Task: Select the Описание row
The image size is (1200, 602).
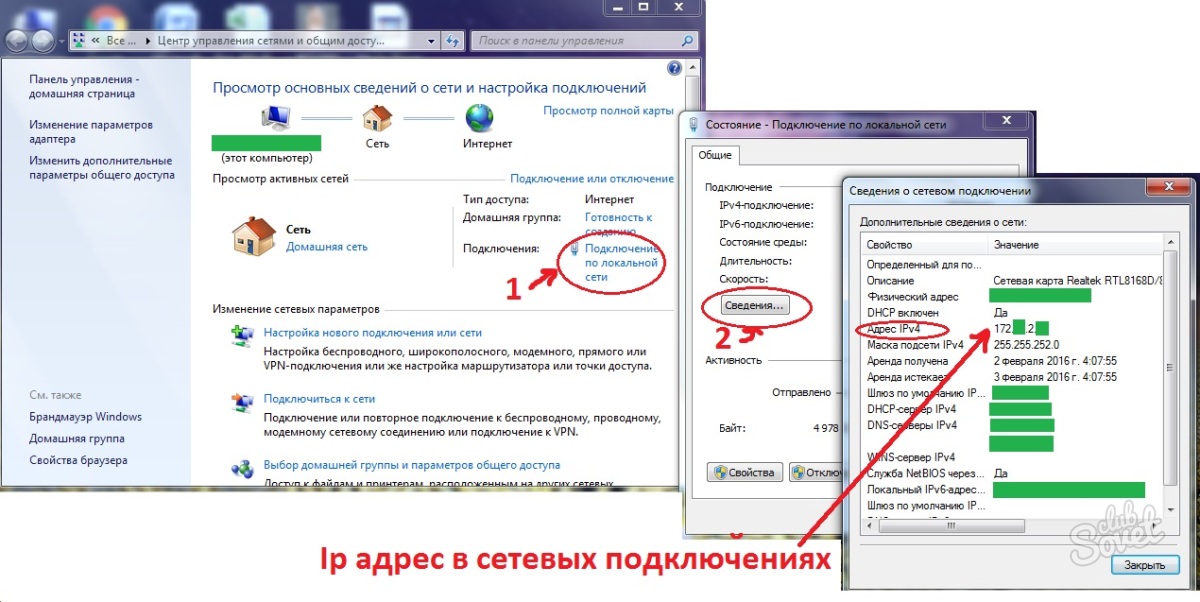Action: click(x=1012, y=281)
